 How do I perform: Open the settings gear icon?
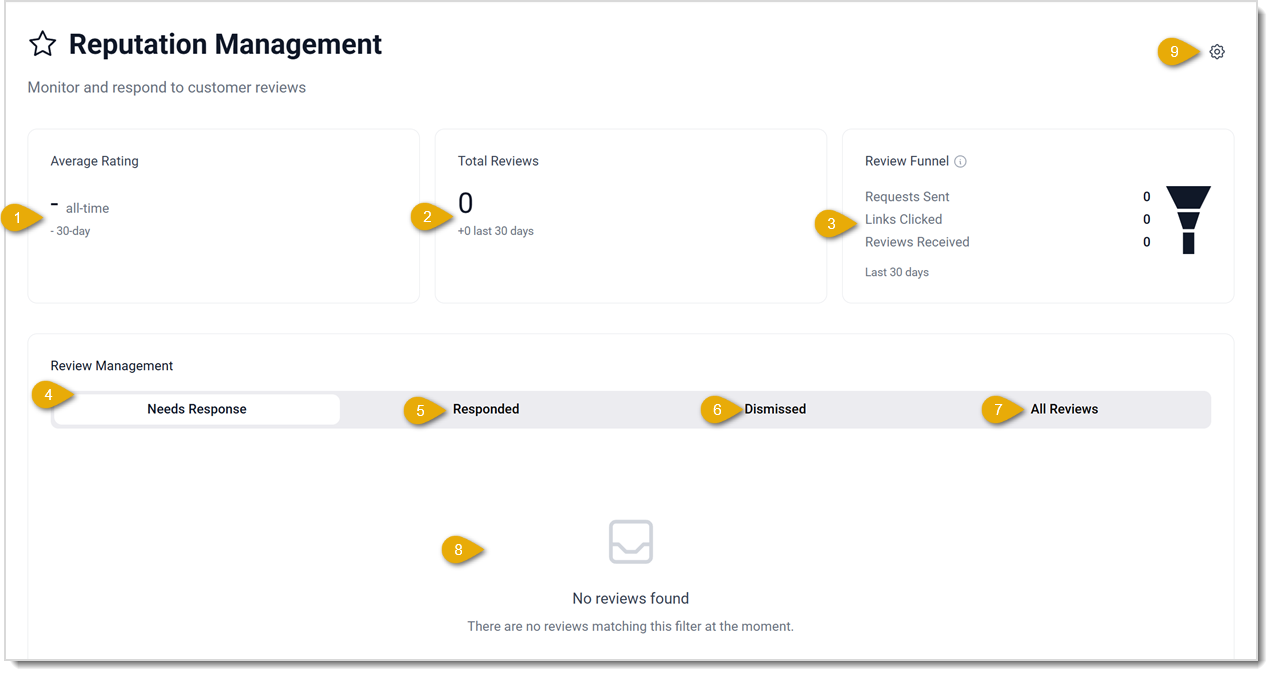tap(1216, 52)
